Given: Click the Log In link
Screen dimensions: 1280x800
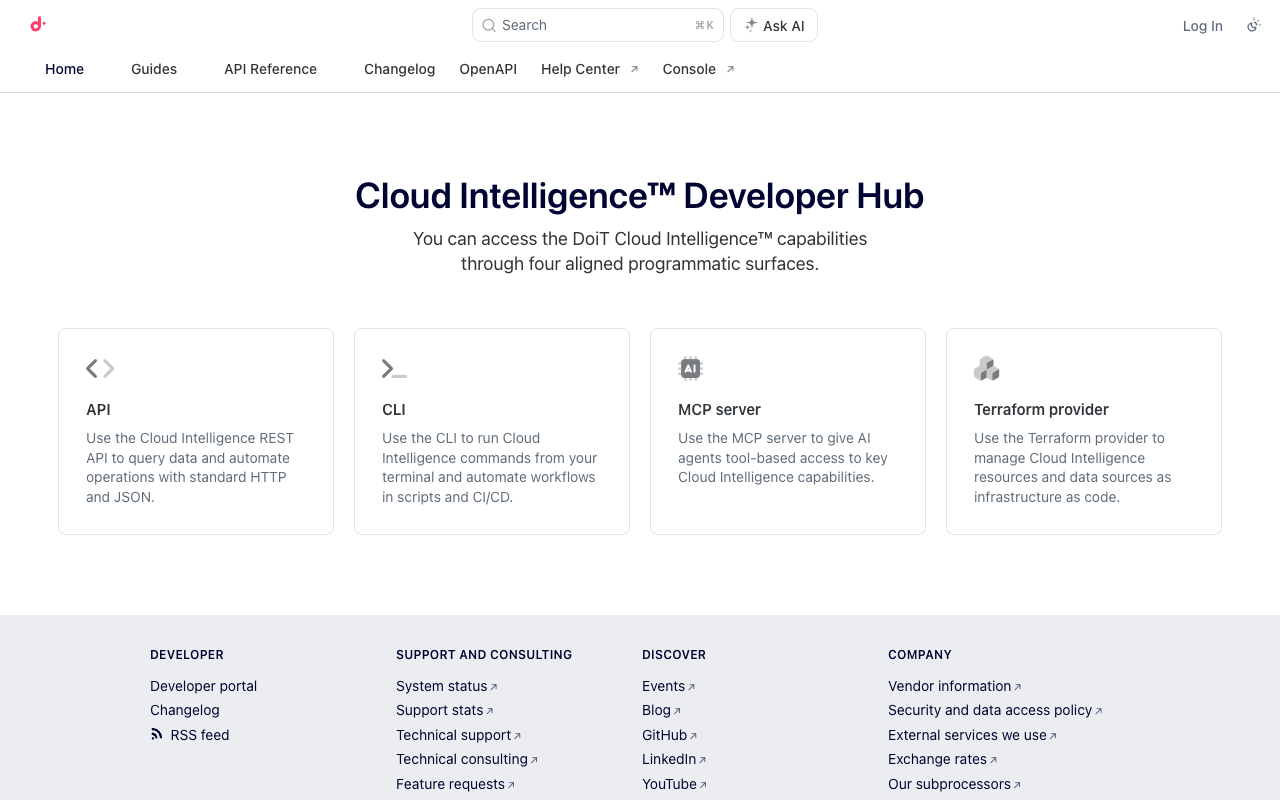Looking at the screenshot, I should [x=1202, y=26].
